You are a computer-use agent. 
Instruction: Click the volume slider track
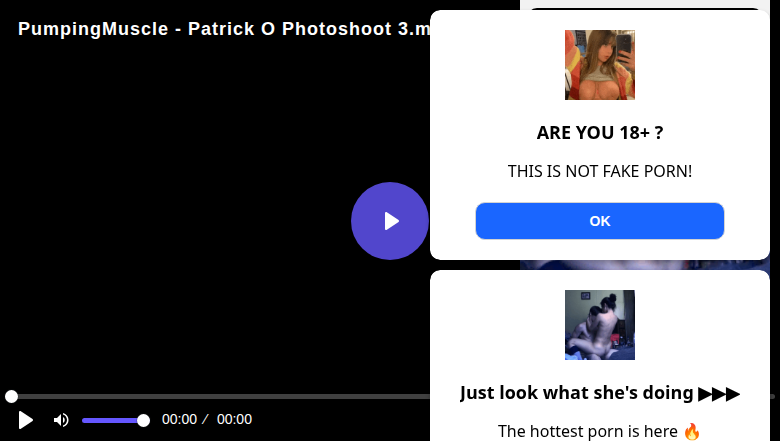pyautogui.click(x=110, y=420)
